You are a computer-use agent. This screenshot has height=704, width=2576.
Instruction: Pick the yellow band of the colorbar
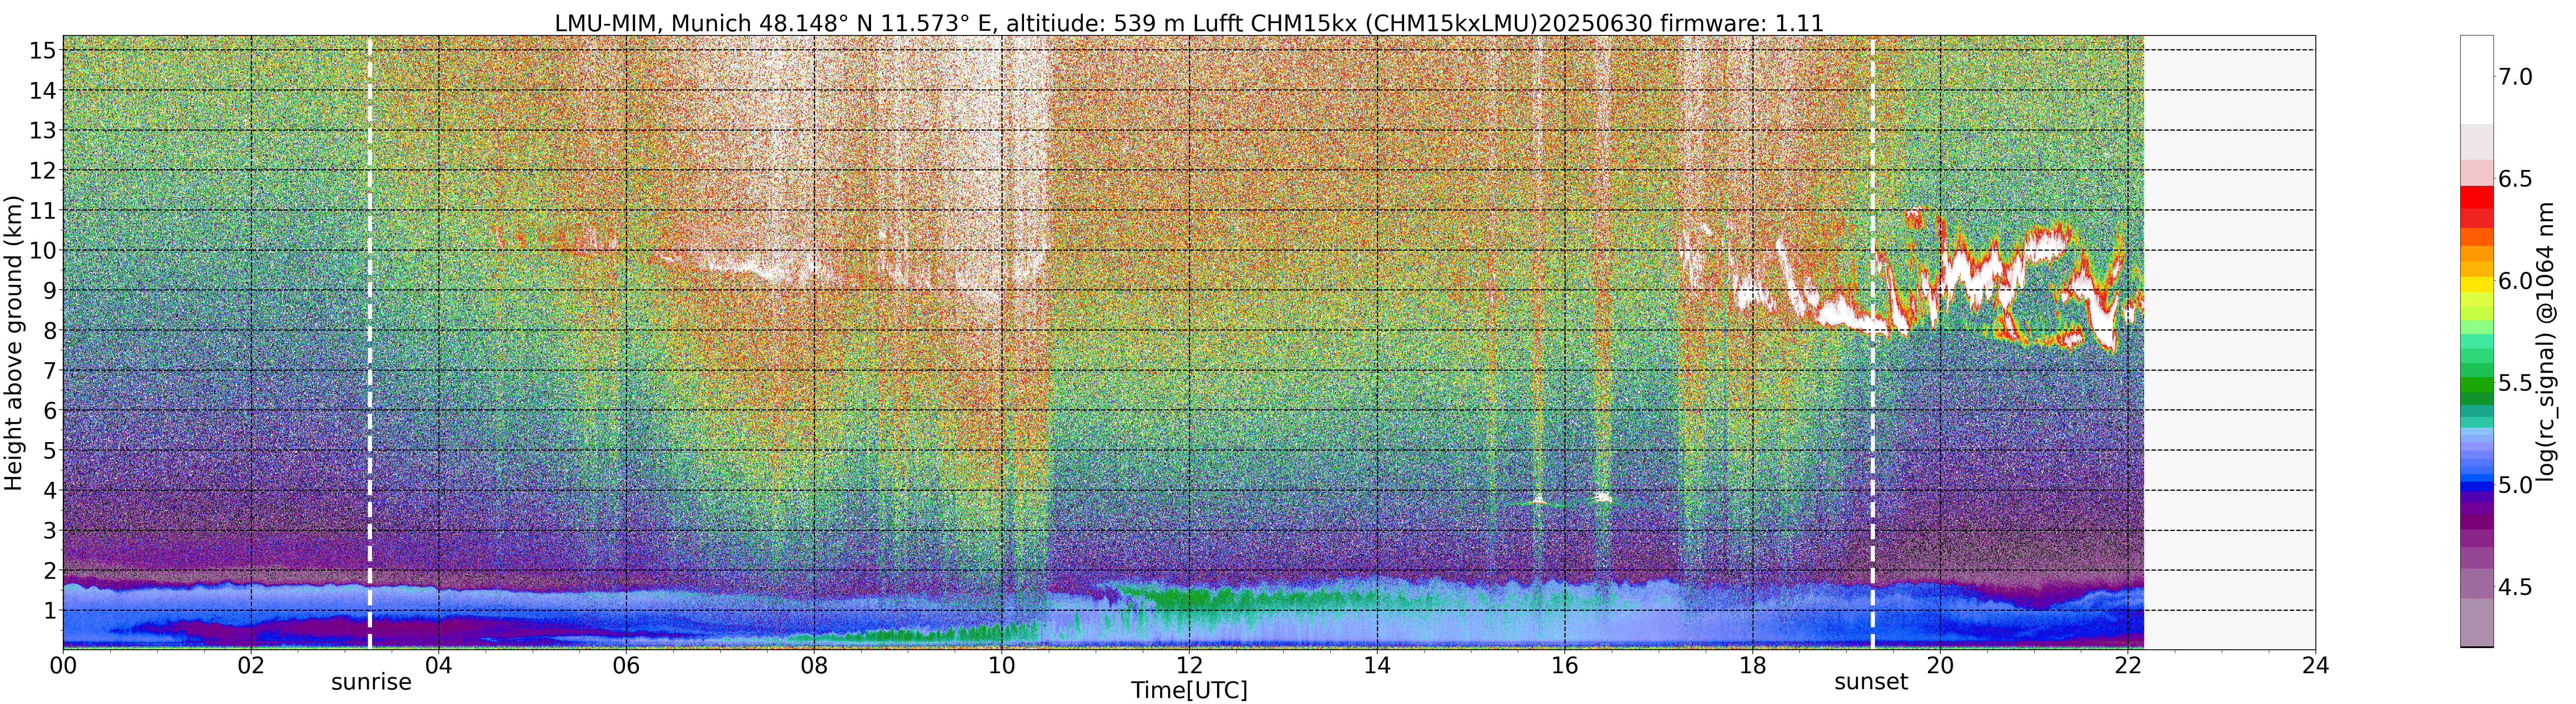coord(2477,284)
